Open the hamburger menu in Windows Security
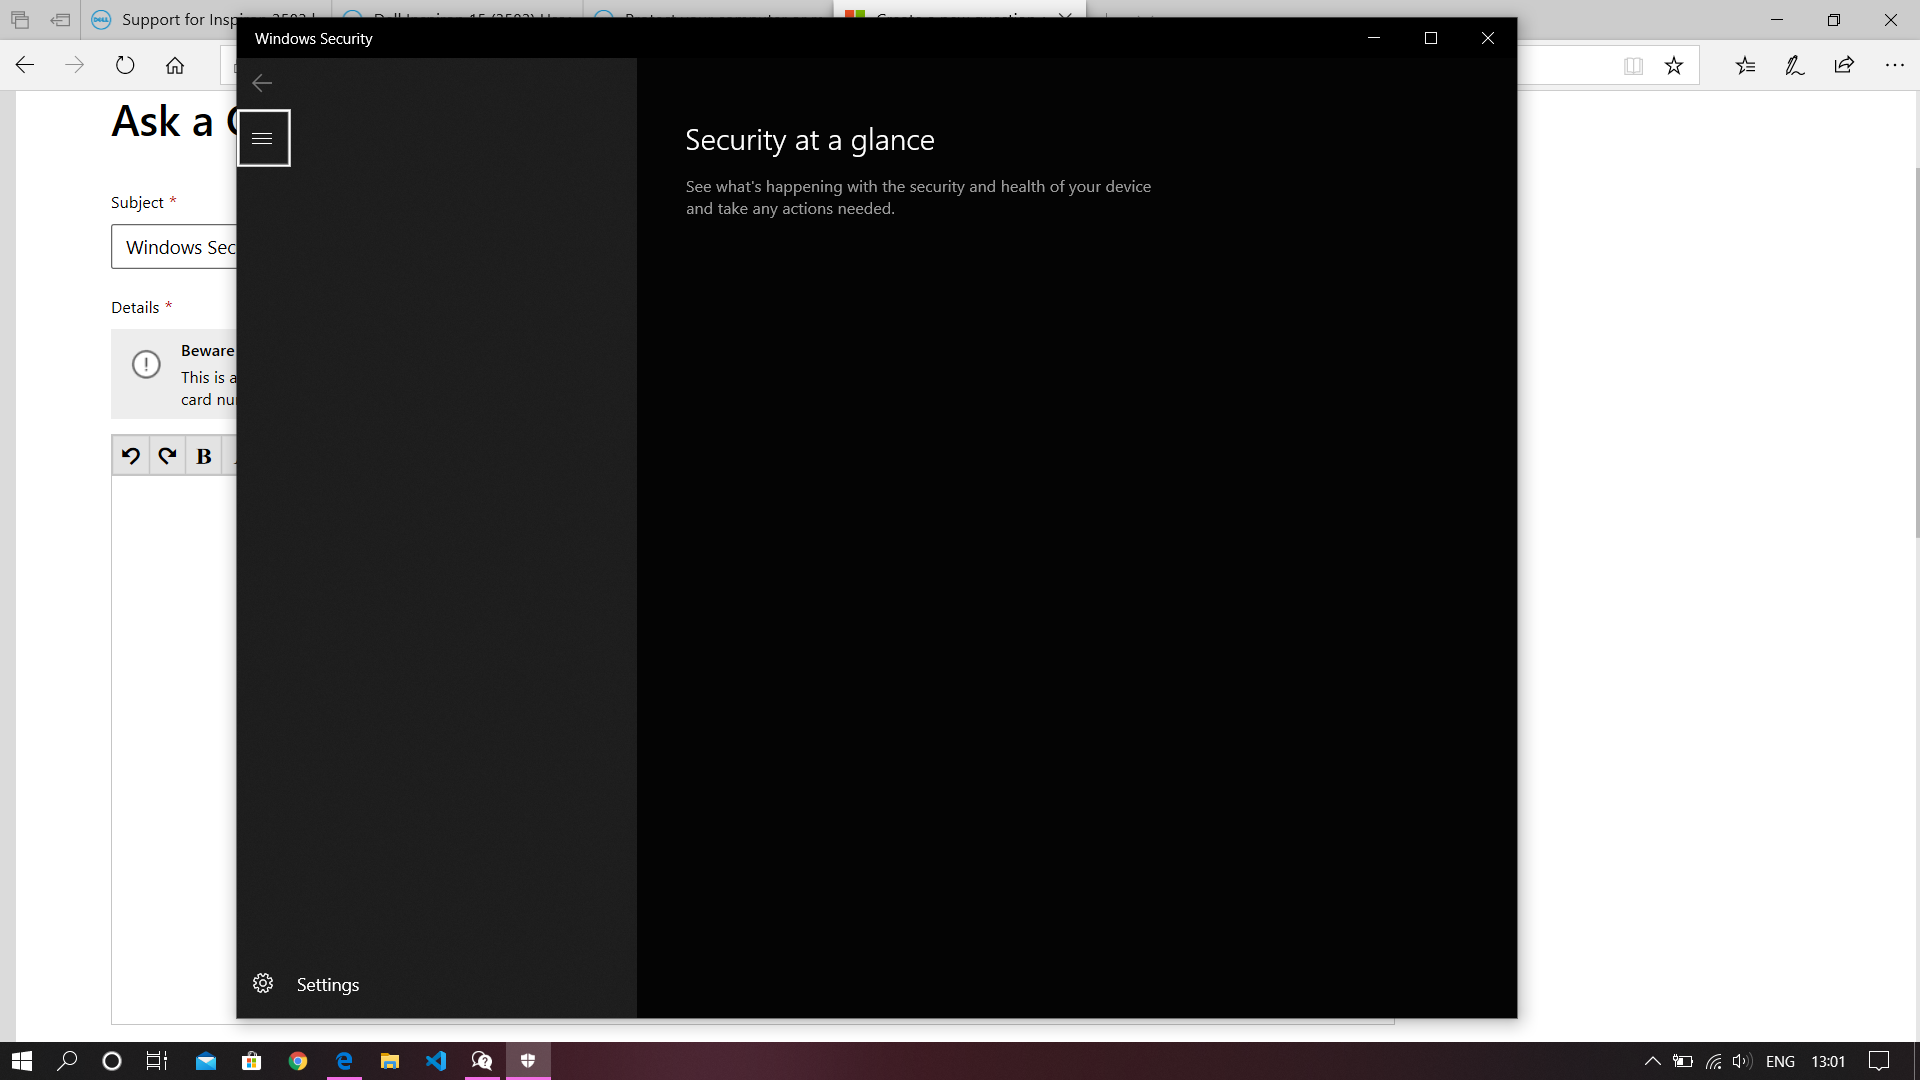The width and height of the screenshot is (1924, 1080). point(263,138)
